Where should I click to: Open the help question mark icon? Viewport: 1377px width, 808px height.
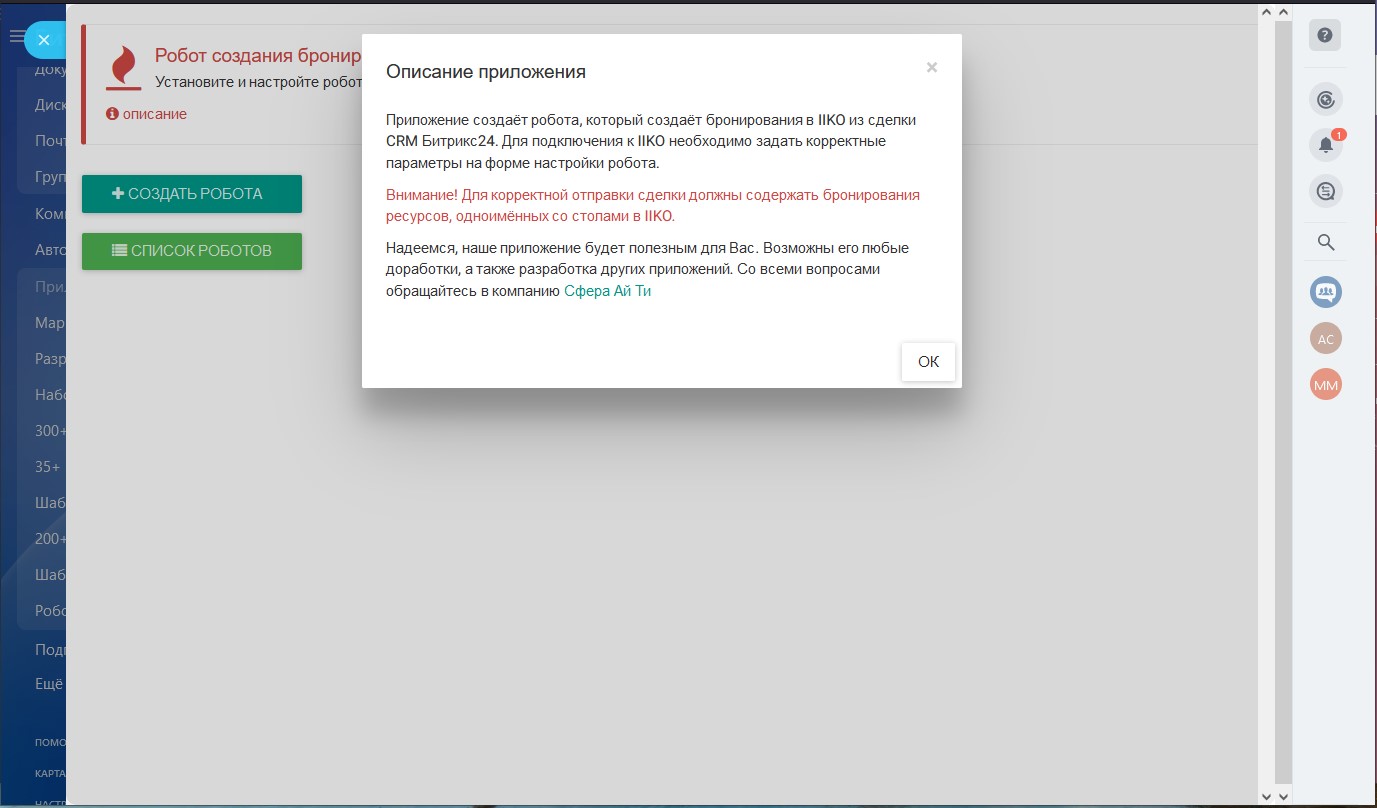click(1325, 35)
